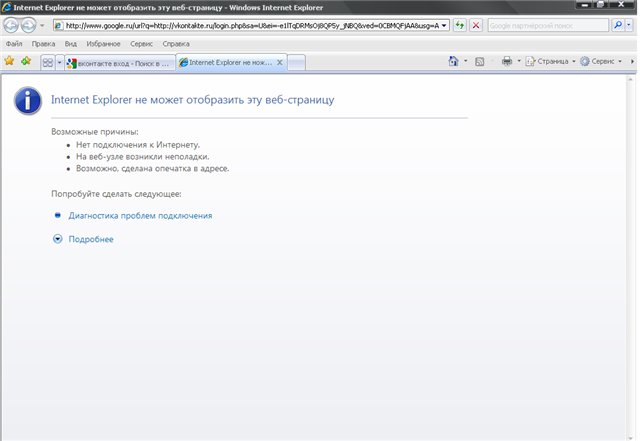This screenshot has width=640, height=441.
Task: Open the Справка menu
Action: pos(176,44)
